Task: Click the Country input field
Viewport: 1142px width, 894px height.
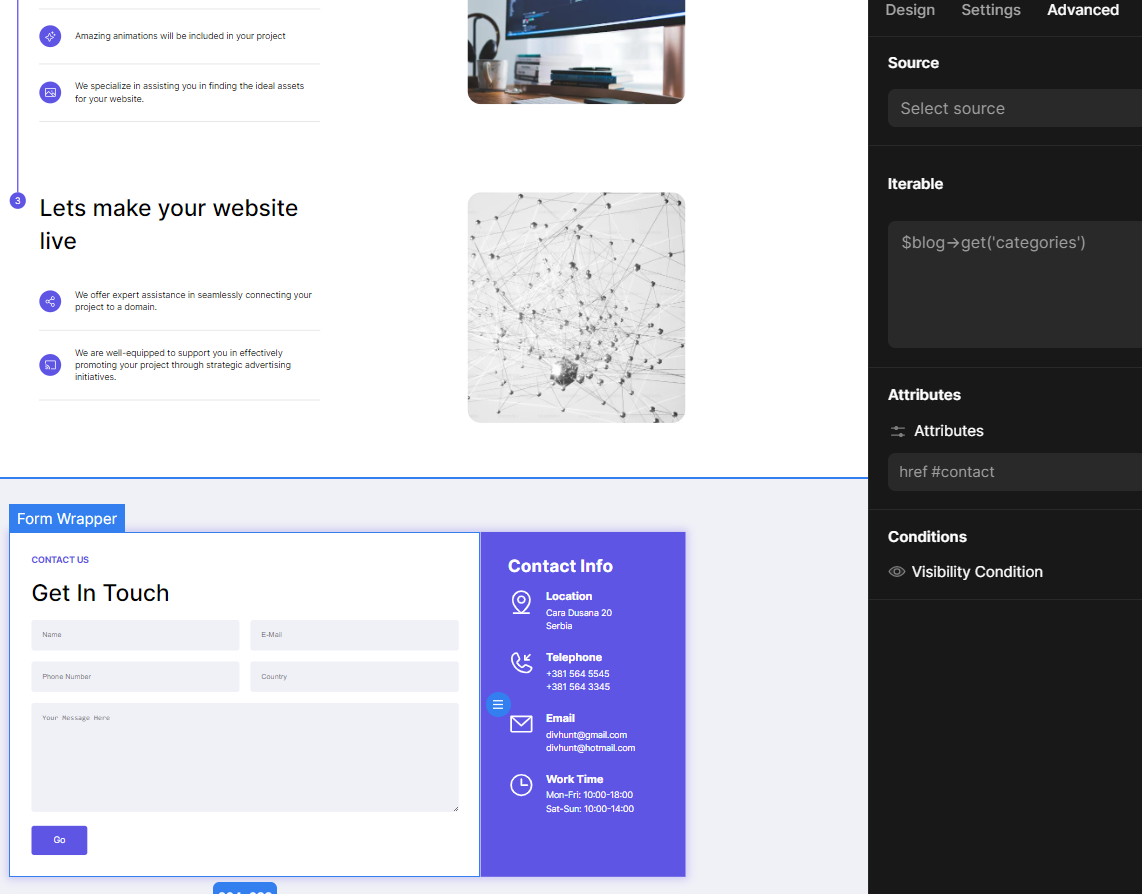Action: tap(354, 677)
